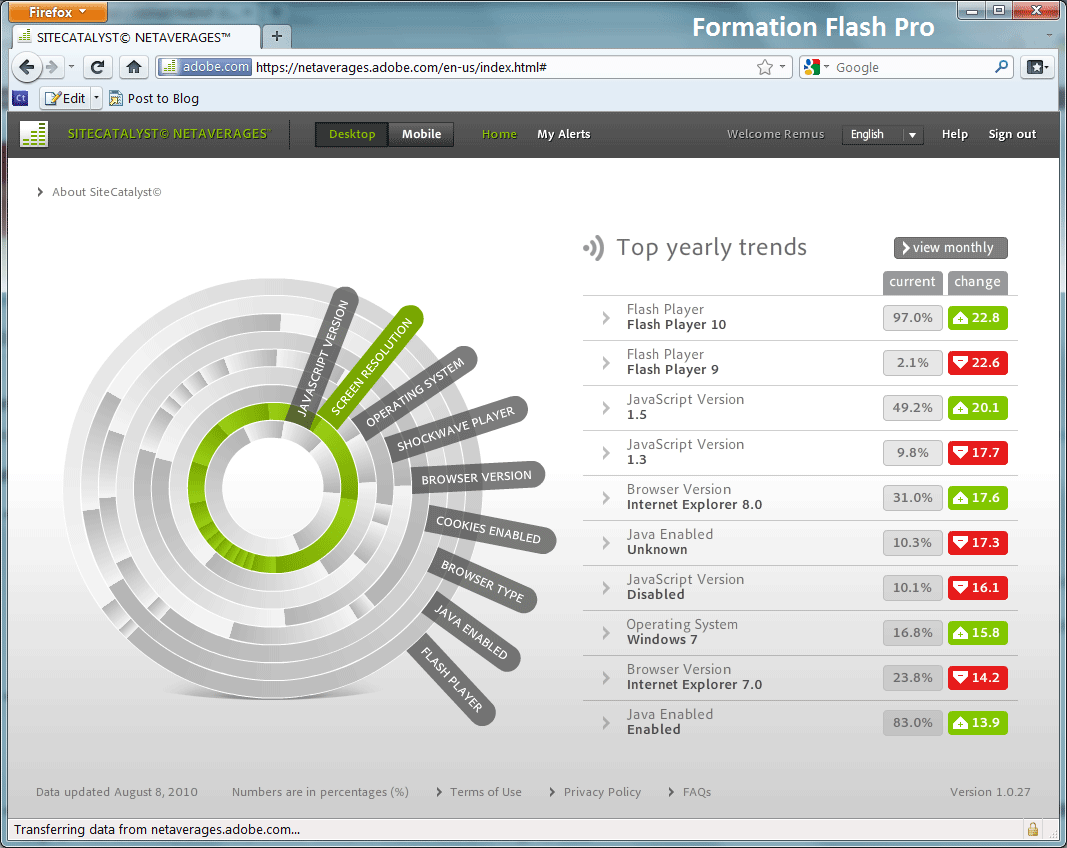Expand the Internet Explorer 8.0 row
Screen dimensions: 1067x848
click(x=606, y=497)
